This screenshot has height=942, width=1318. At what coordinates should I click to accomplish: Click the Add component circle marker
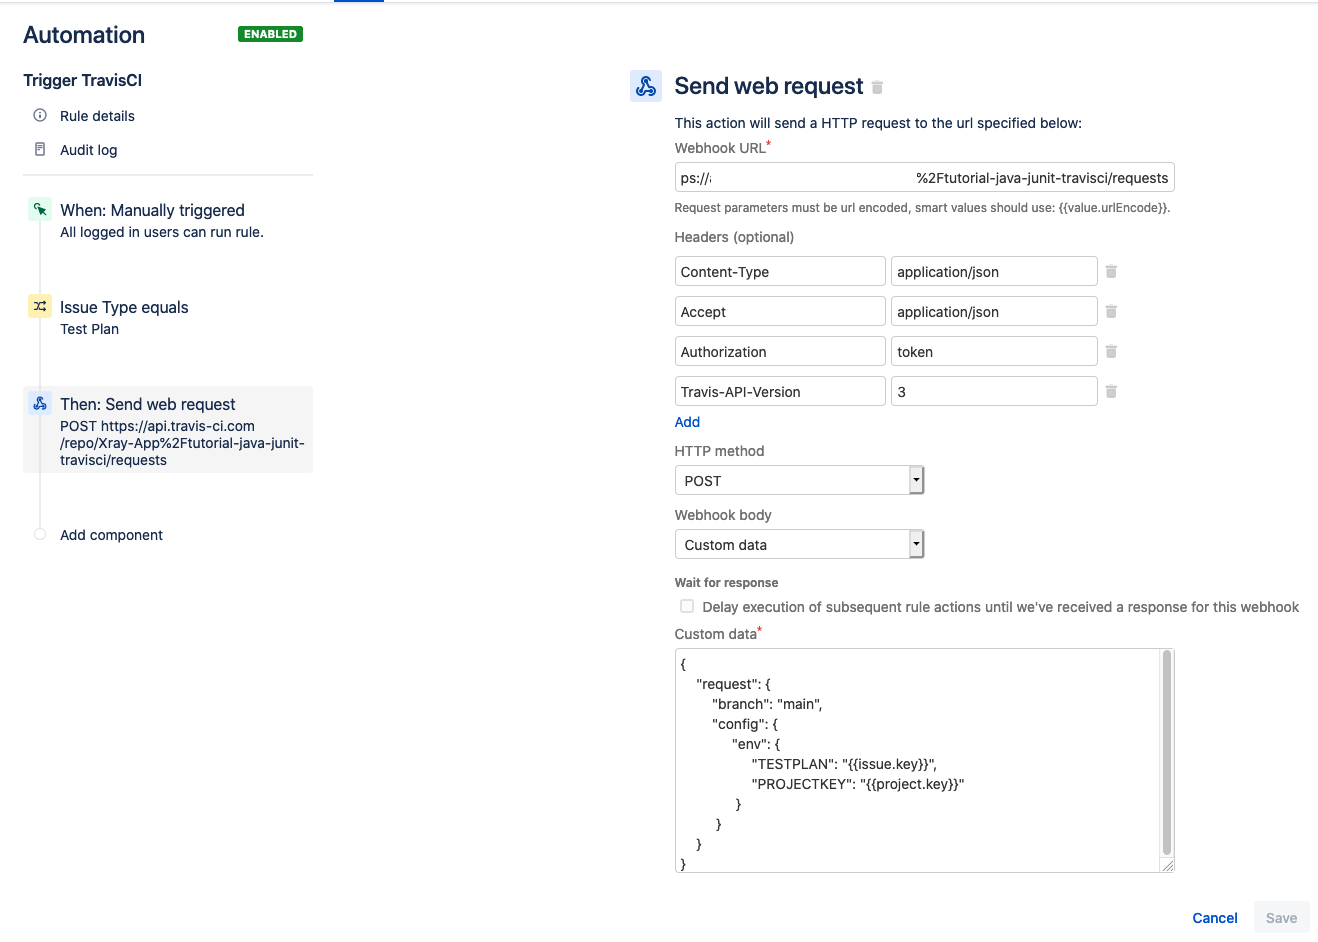point(40,534)
